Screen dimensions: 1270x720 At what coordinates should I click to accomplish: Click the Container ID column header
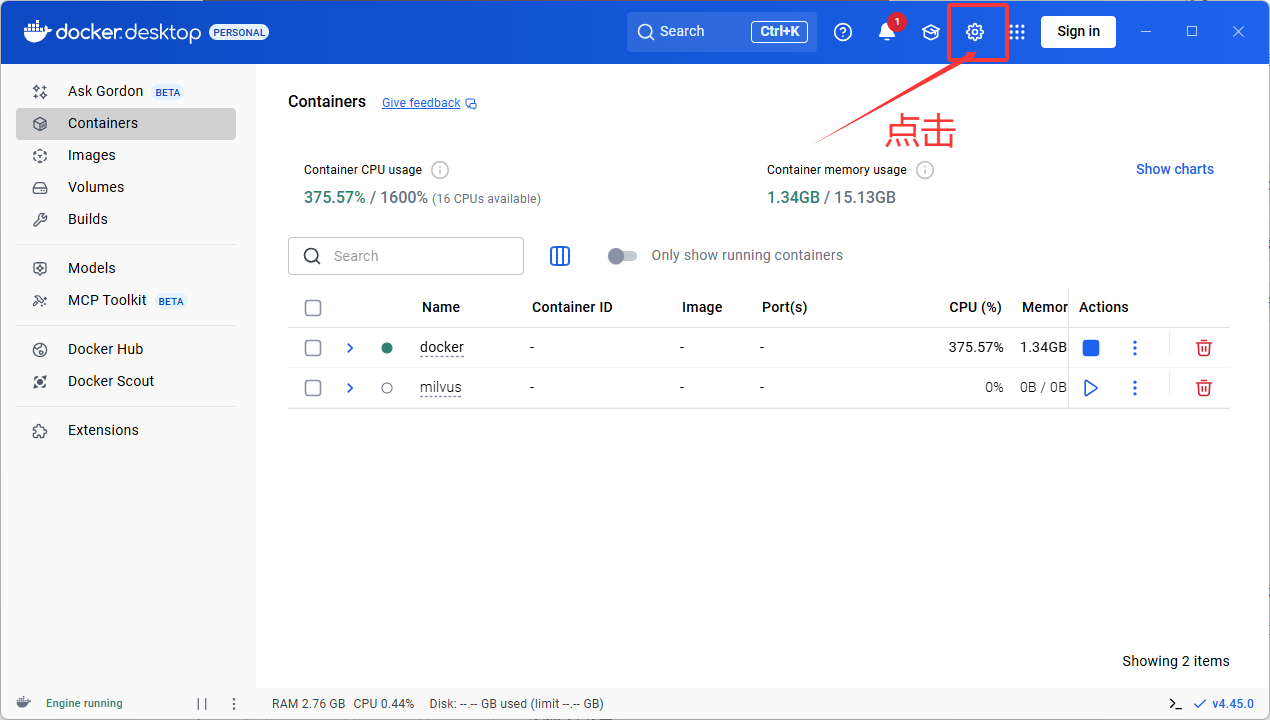click(572, 308)
